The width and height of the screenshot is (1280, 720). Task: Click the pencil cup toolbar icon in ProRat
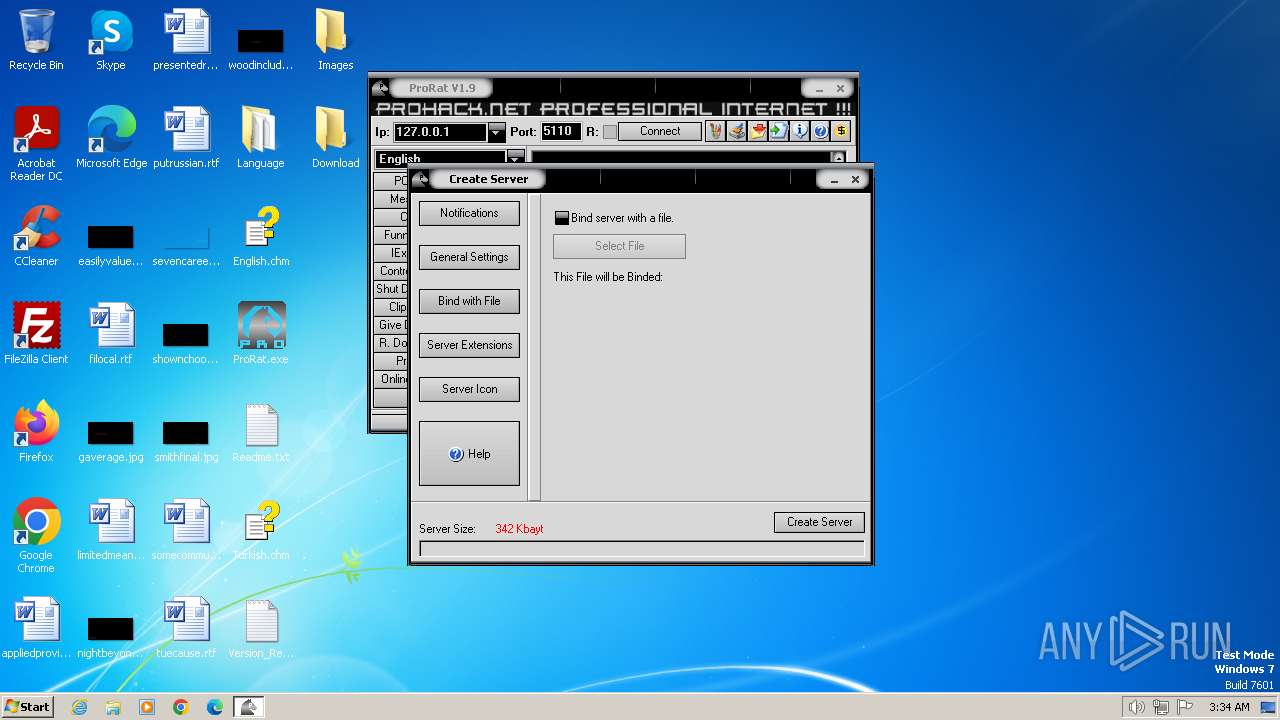tap(715, 131)
